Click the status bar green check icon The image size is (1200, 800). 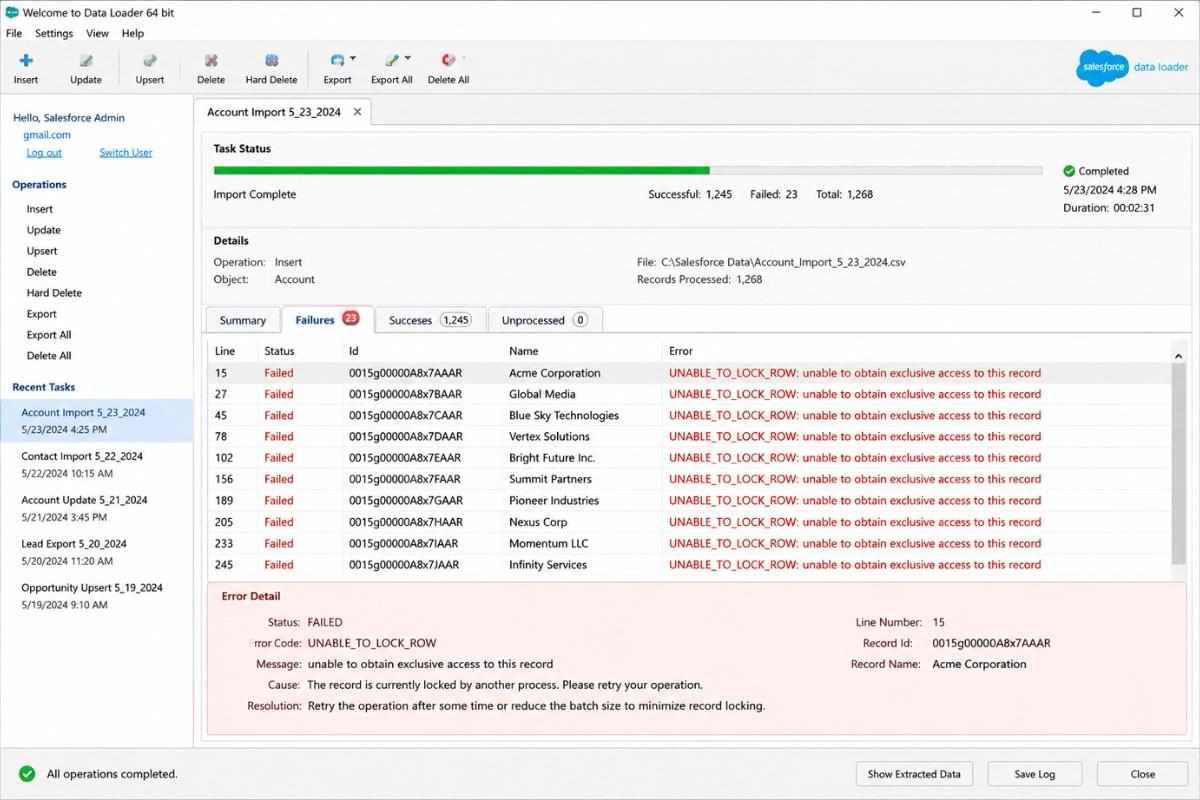[27, 773]
